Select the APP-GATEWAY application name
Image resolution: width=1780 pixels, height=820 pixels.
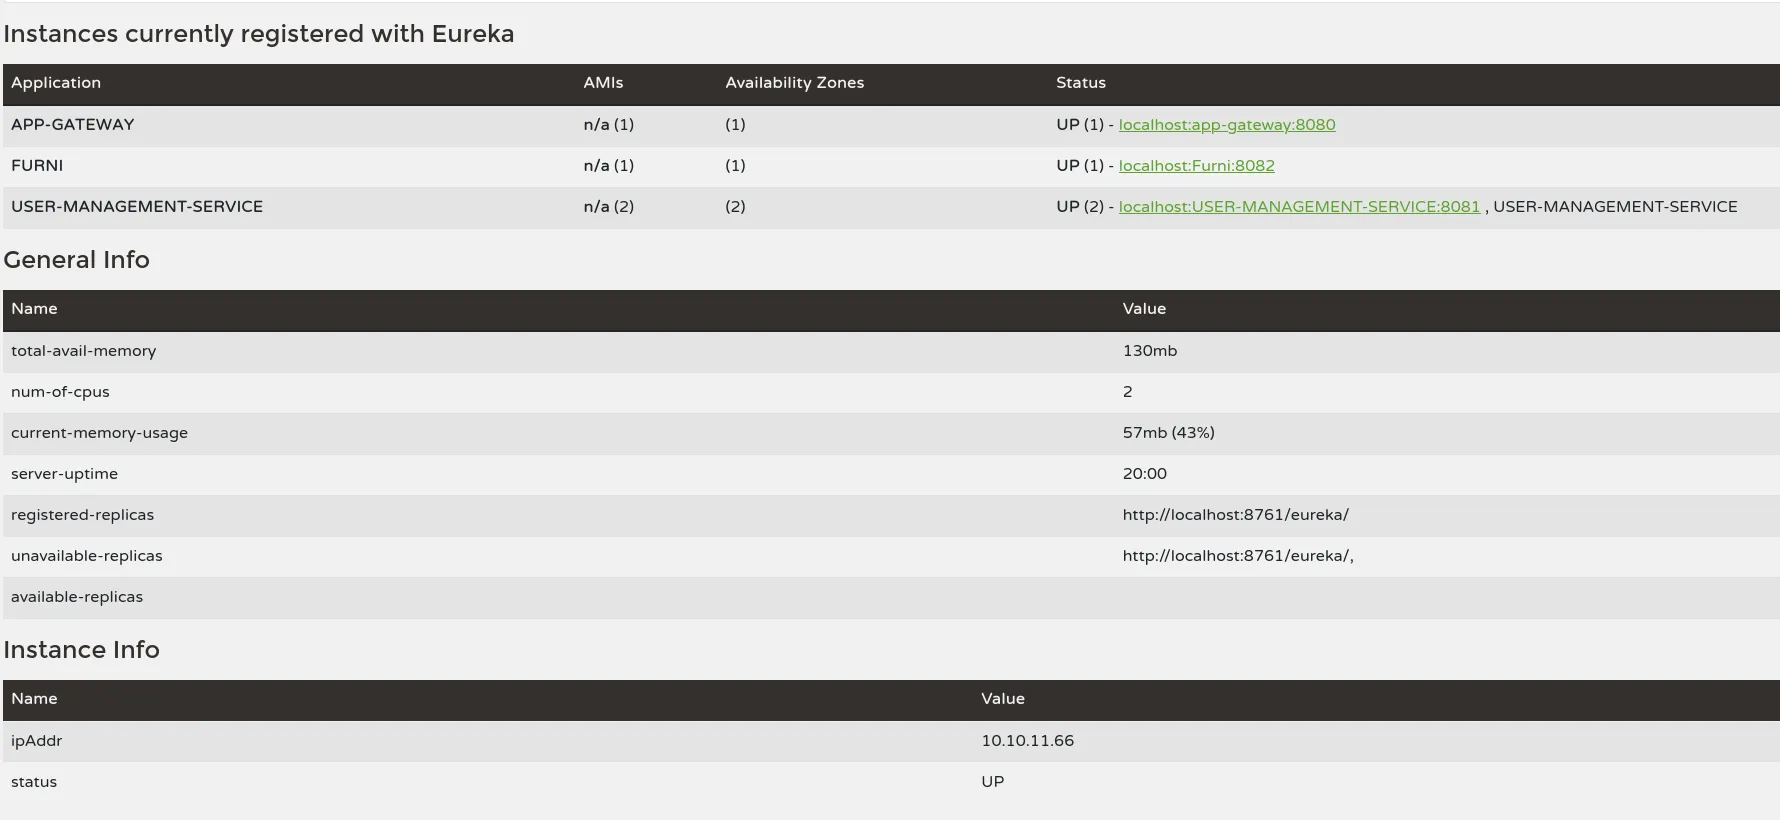tap(72, 125)
